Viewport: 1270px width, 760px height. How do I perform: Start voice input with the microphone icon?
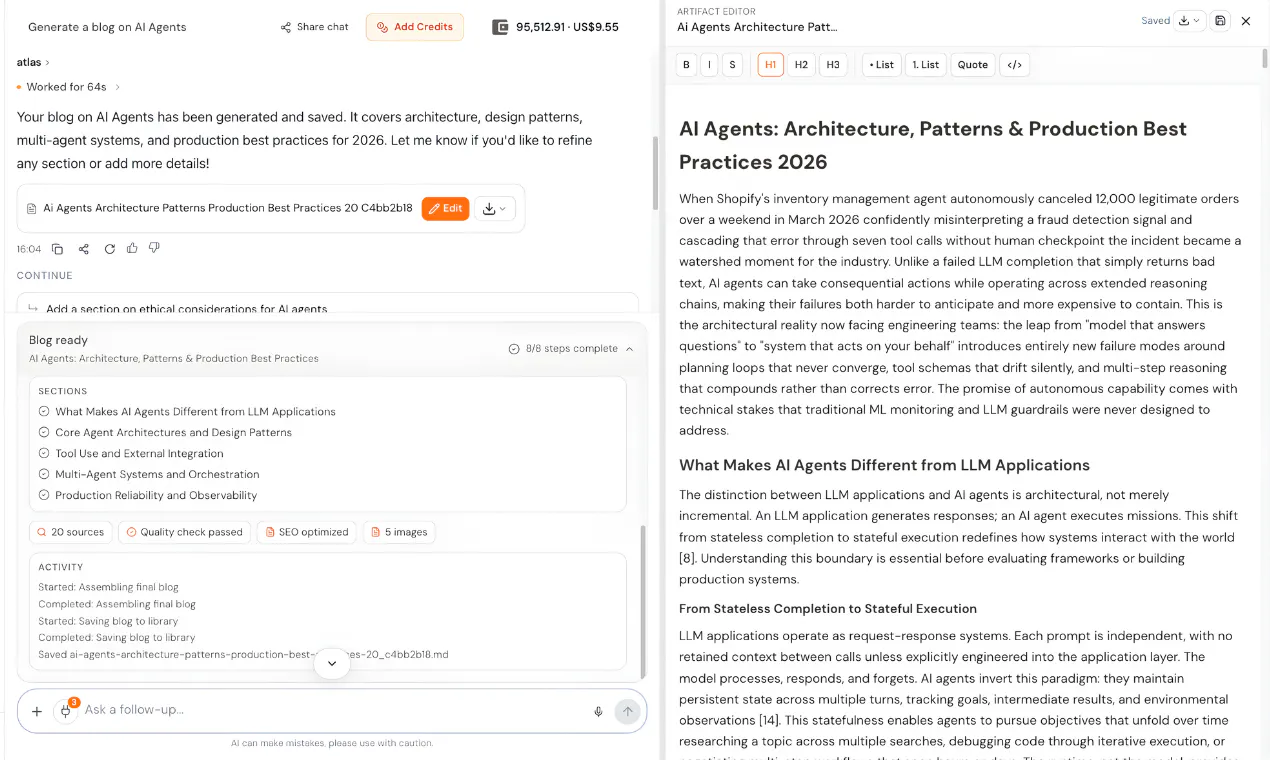tap(598, 711)
